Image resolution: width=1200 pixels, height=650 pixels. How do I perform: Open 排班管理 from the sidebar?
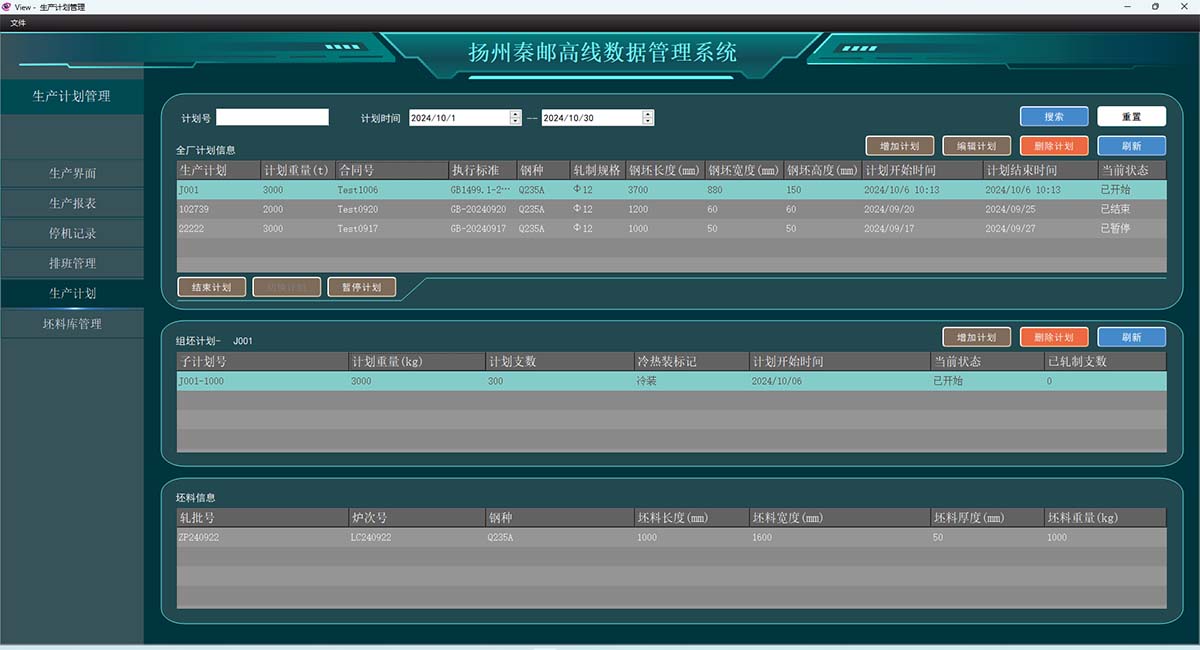tap(72, 263)
